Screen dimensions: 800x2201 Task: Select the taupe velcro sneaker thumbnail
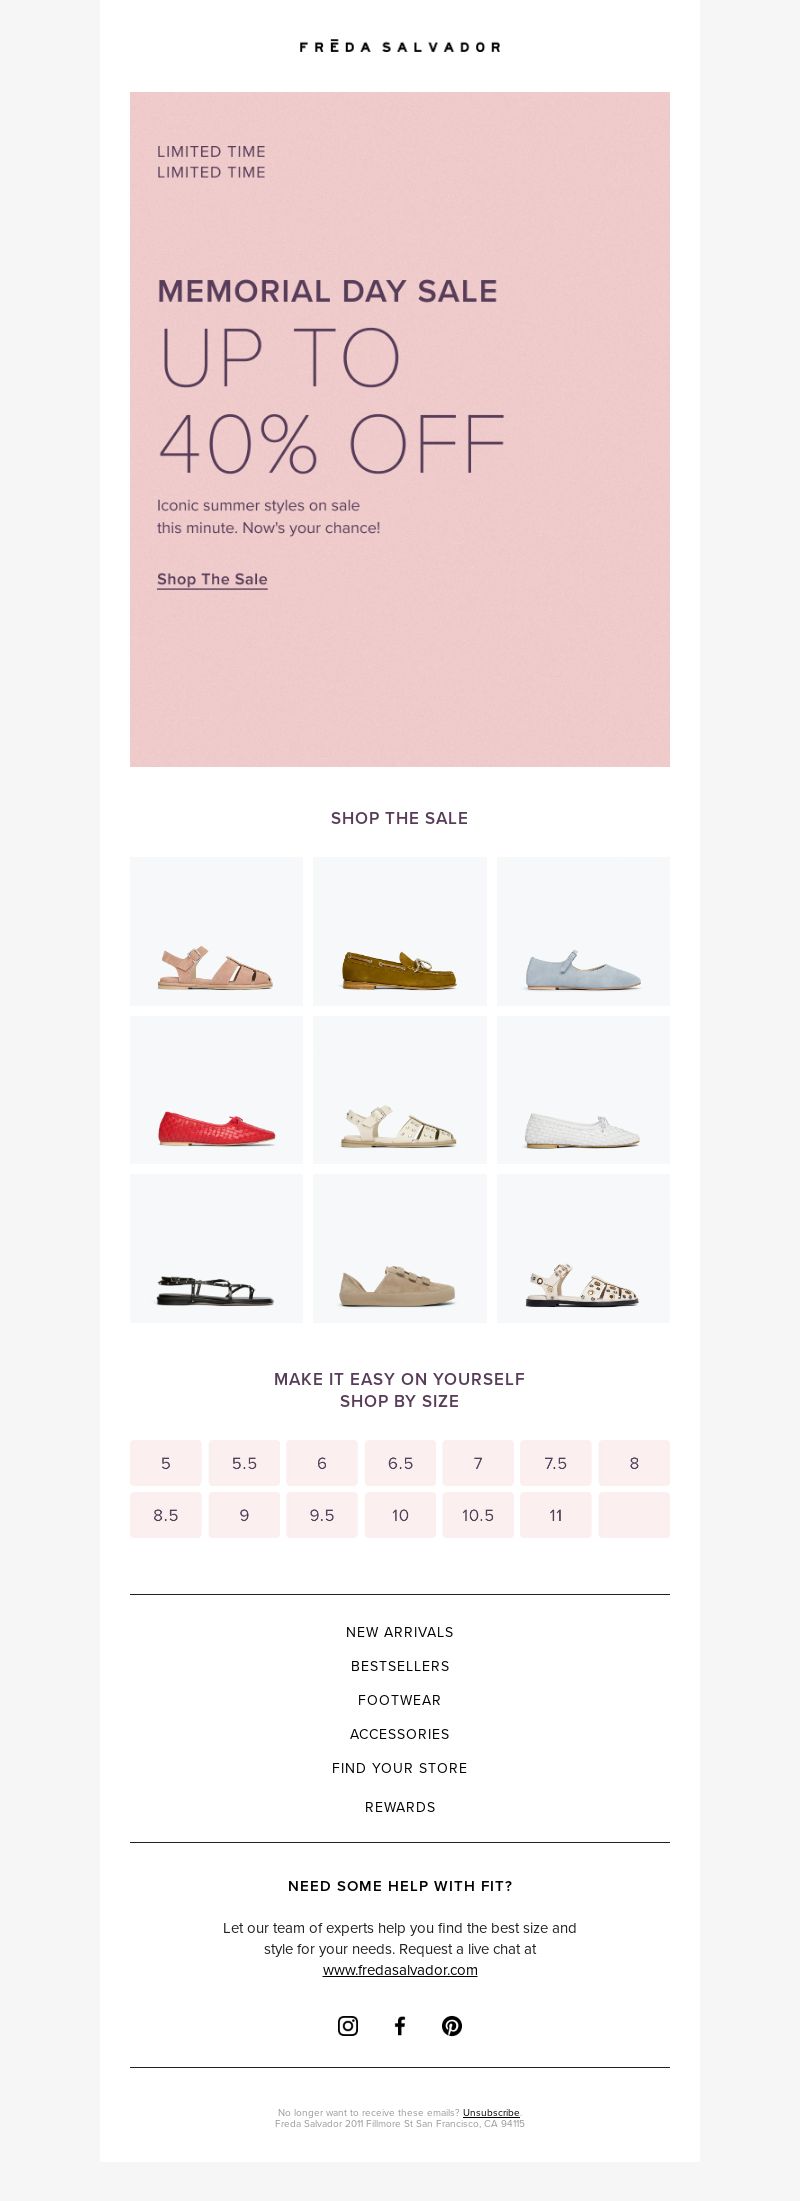click(400, 1249)
